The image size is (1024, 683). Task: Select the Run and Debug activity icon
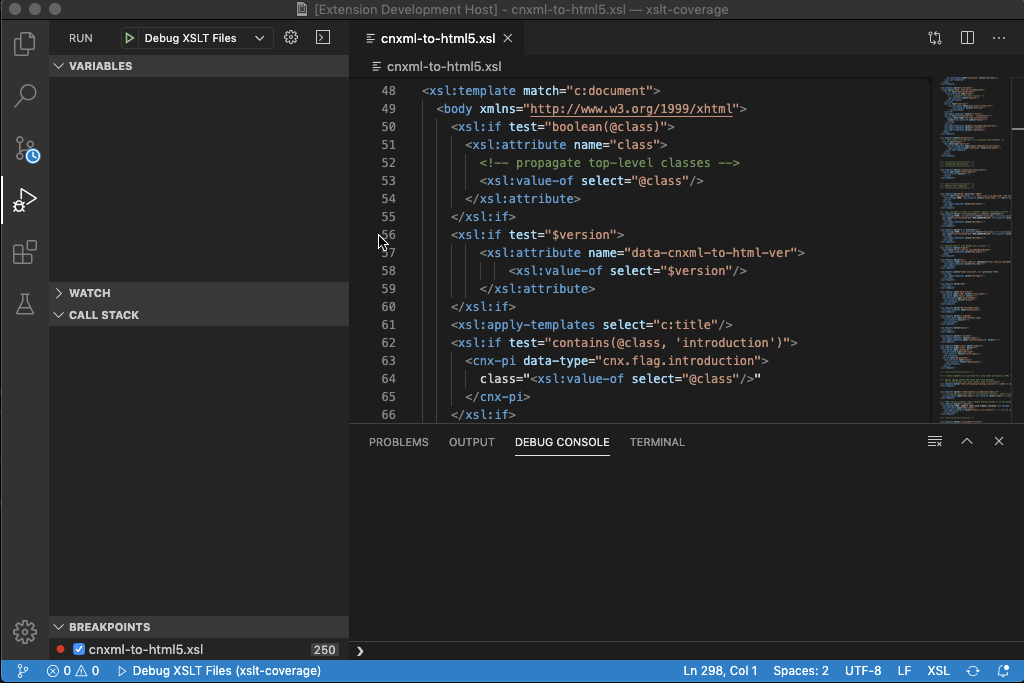click(x=25, y=200)
